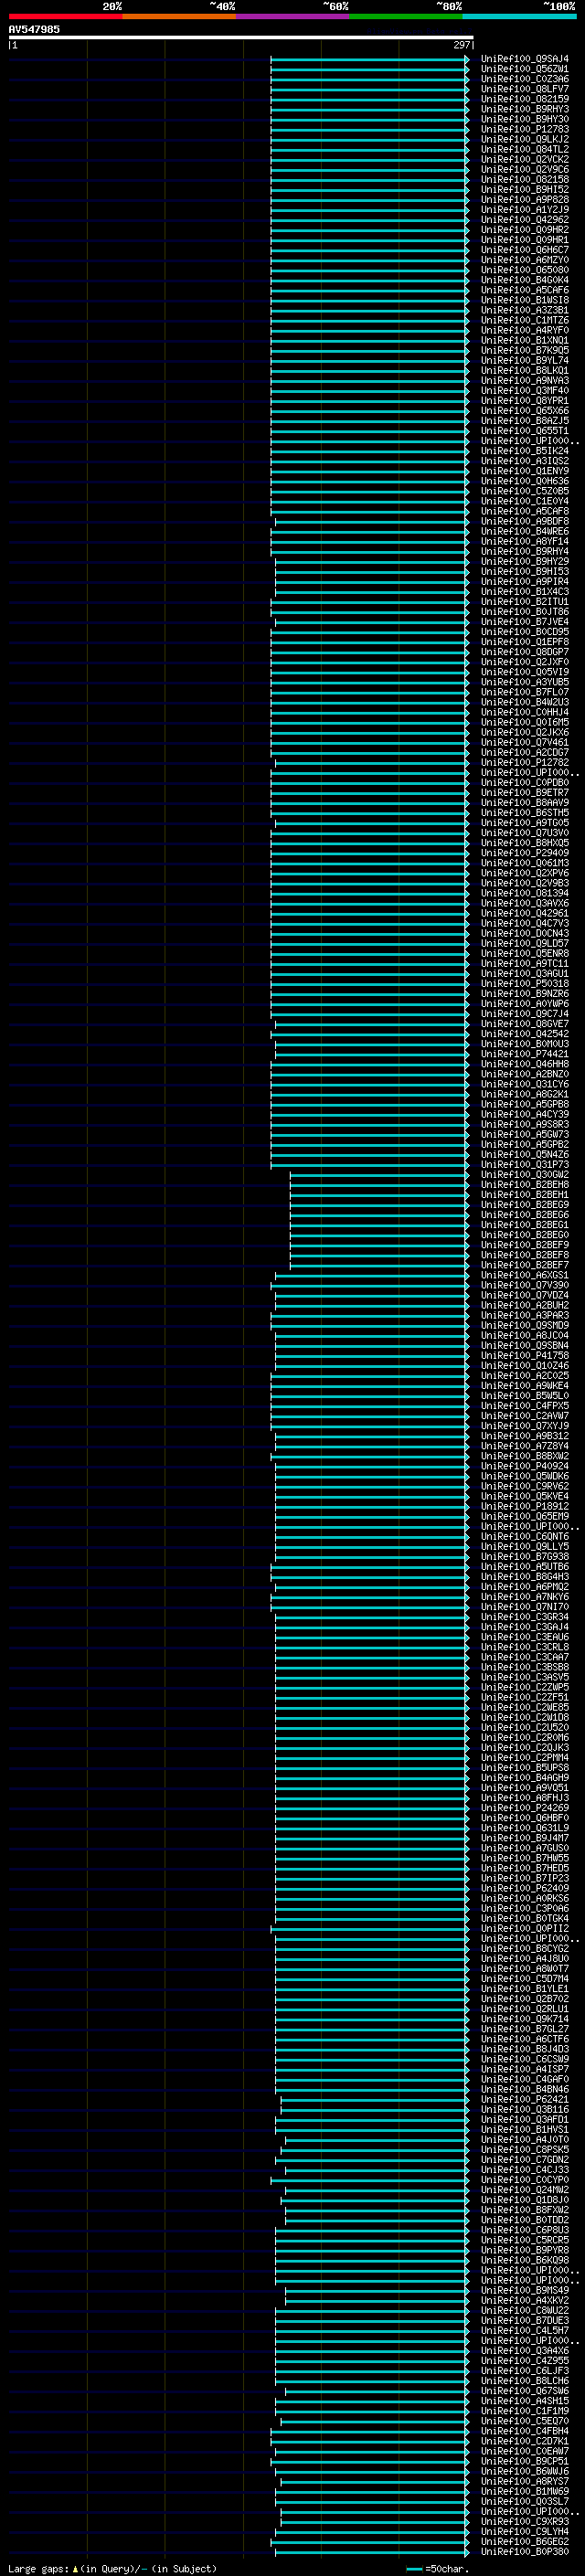585x2576 pixels.
Task: Open hit UniRef100_P12783
Action: point(524,129)
